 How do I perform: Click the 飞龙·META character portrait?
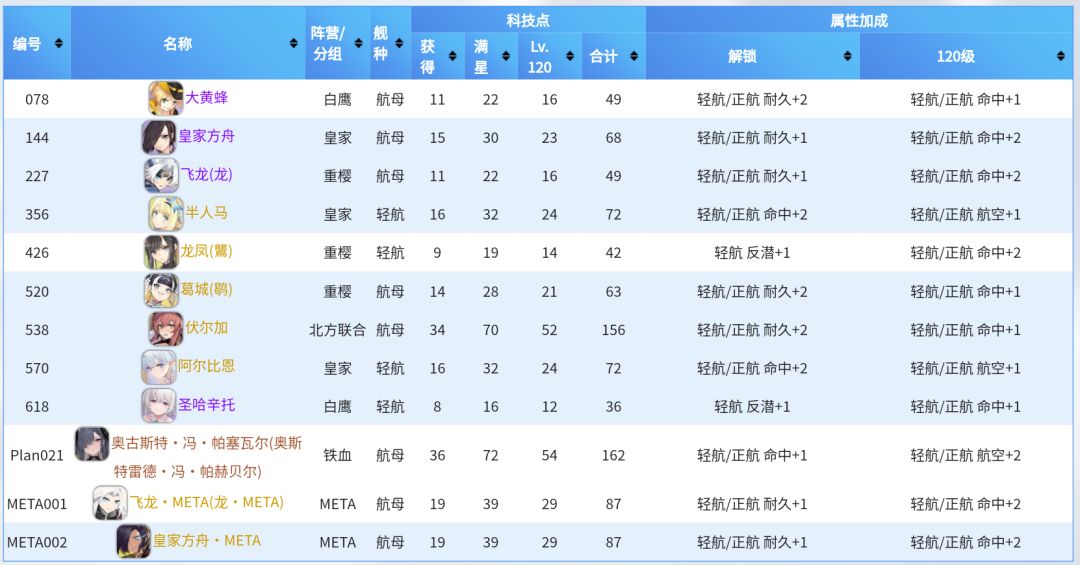(x=109, y=502)
